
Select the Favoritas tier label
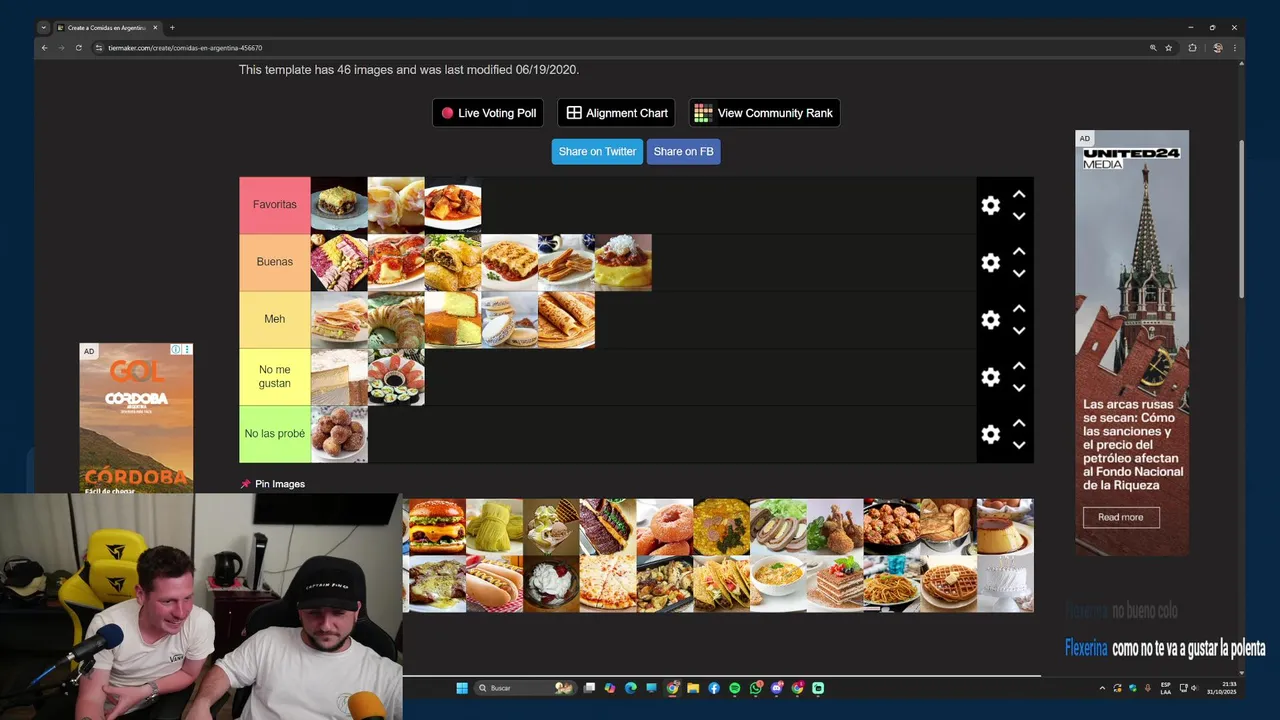[275, 205]
